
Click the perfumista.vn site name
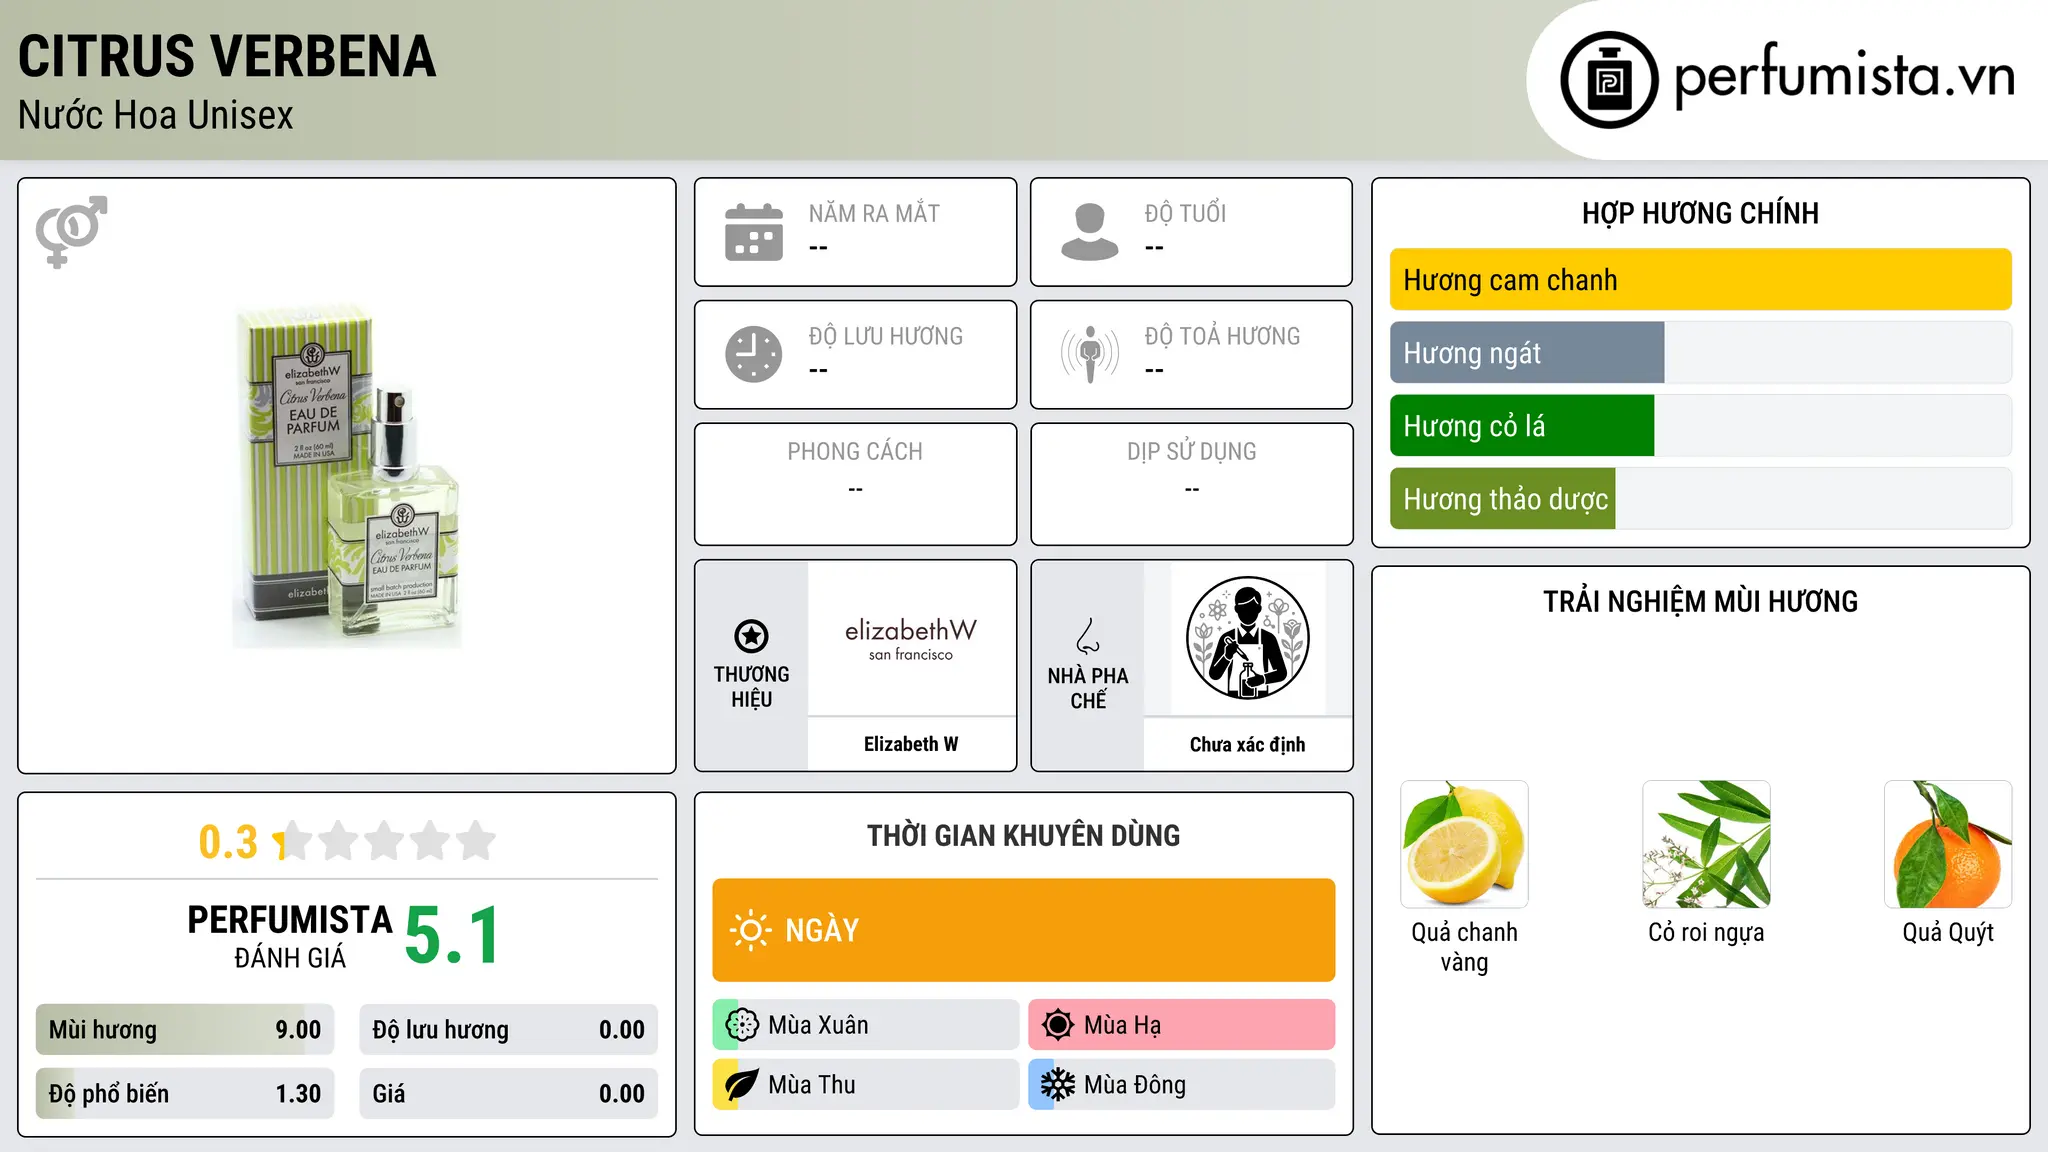pos(1844,77)
